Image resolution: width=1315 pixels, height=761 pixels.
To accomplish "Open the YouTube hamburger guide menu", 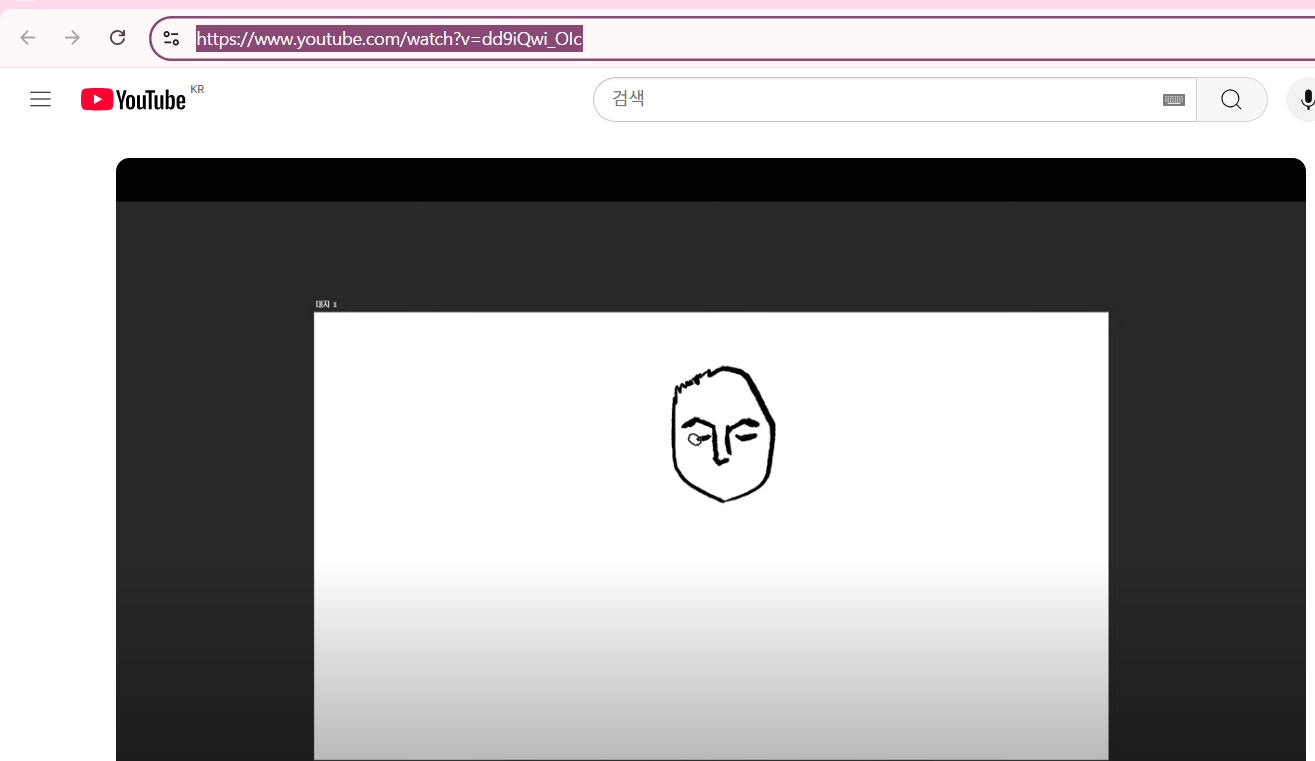I will (40, 99).
